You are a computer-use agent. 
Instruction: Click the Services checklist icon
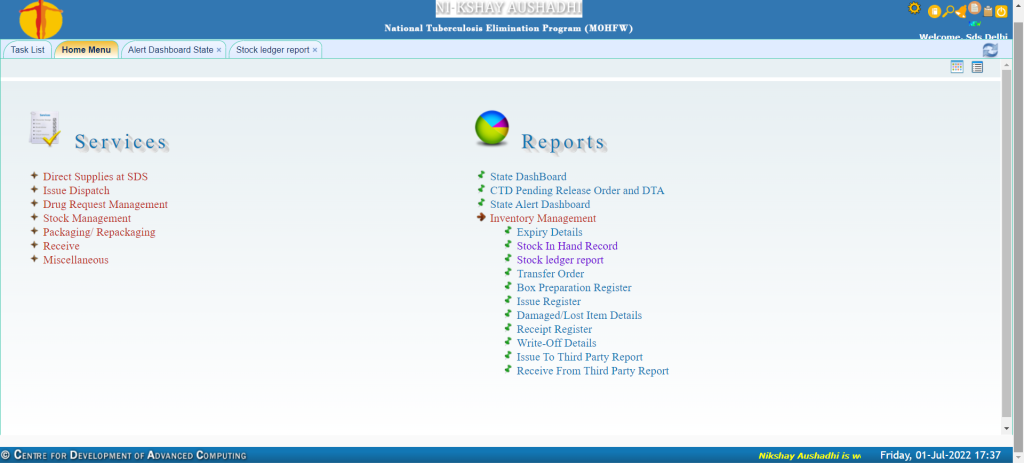(x=45, y=129)
